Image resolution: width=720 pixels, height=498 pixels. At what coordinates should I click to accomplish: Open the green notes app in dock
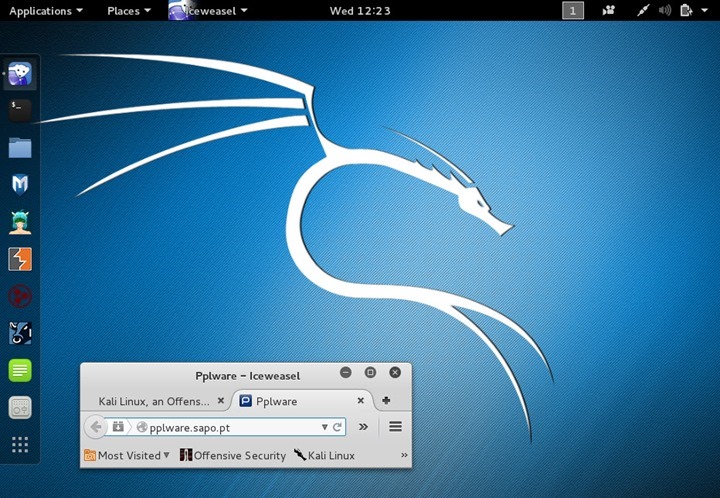click(20, 370)
